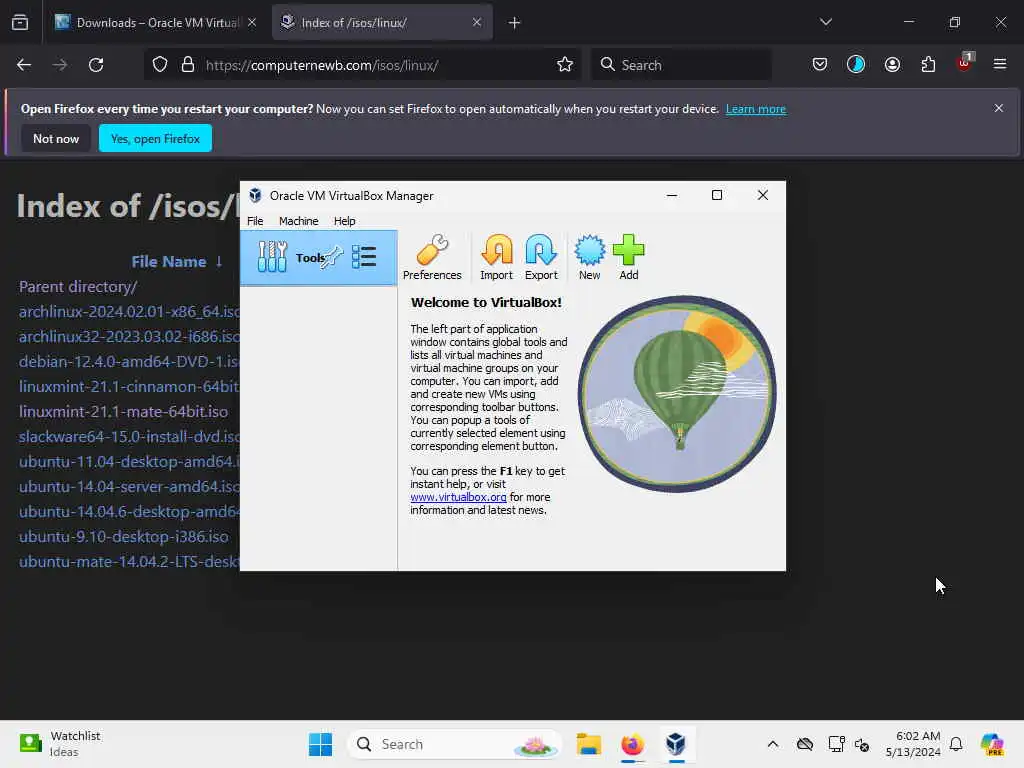The width and height of the screenshot is (1024, 768).
Task: Click the tracking protection shield icon
Action: point(160,65)
